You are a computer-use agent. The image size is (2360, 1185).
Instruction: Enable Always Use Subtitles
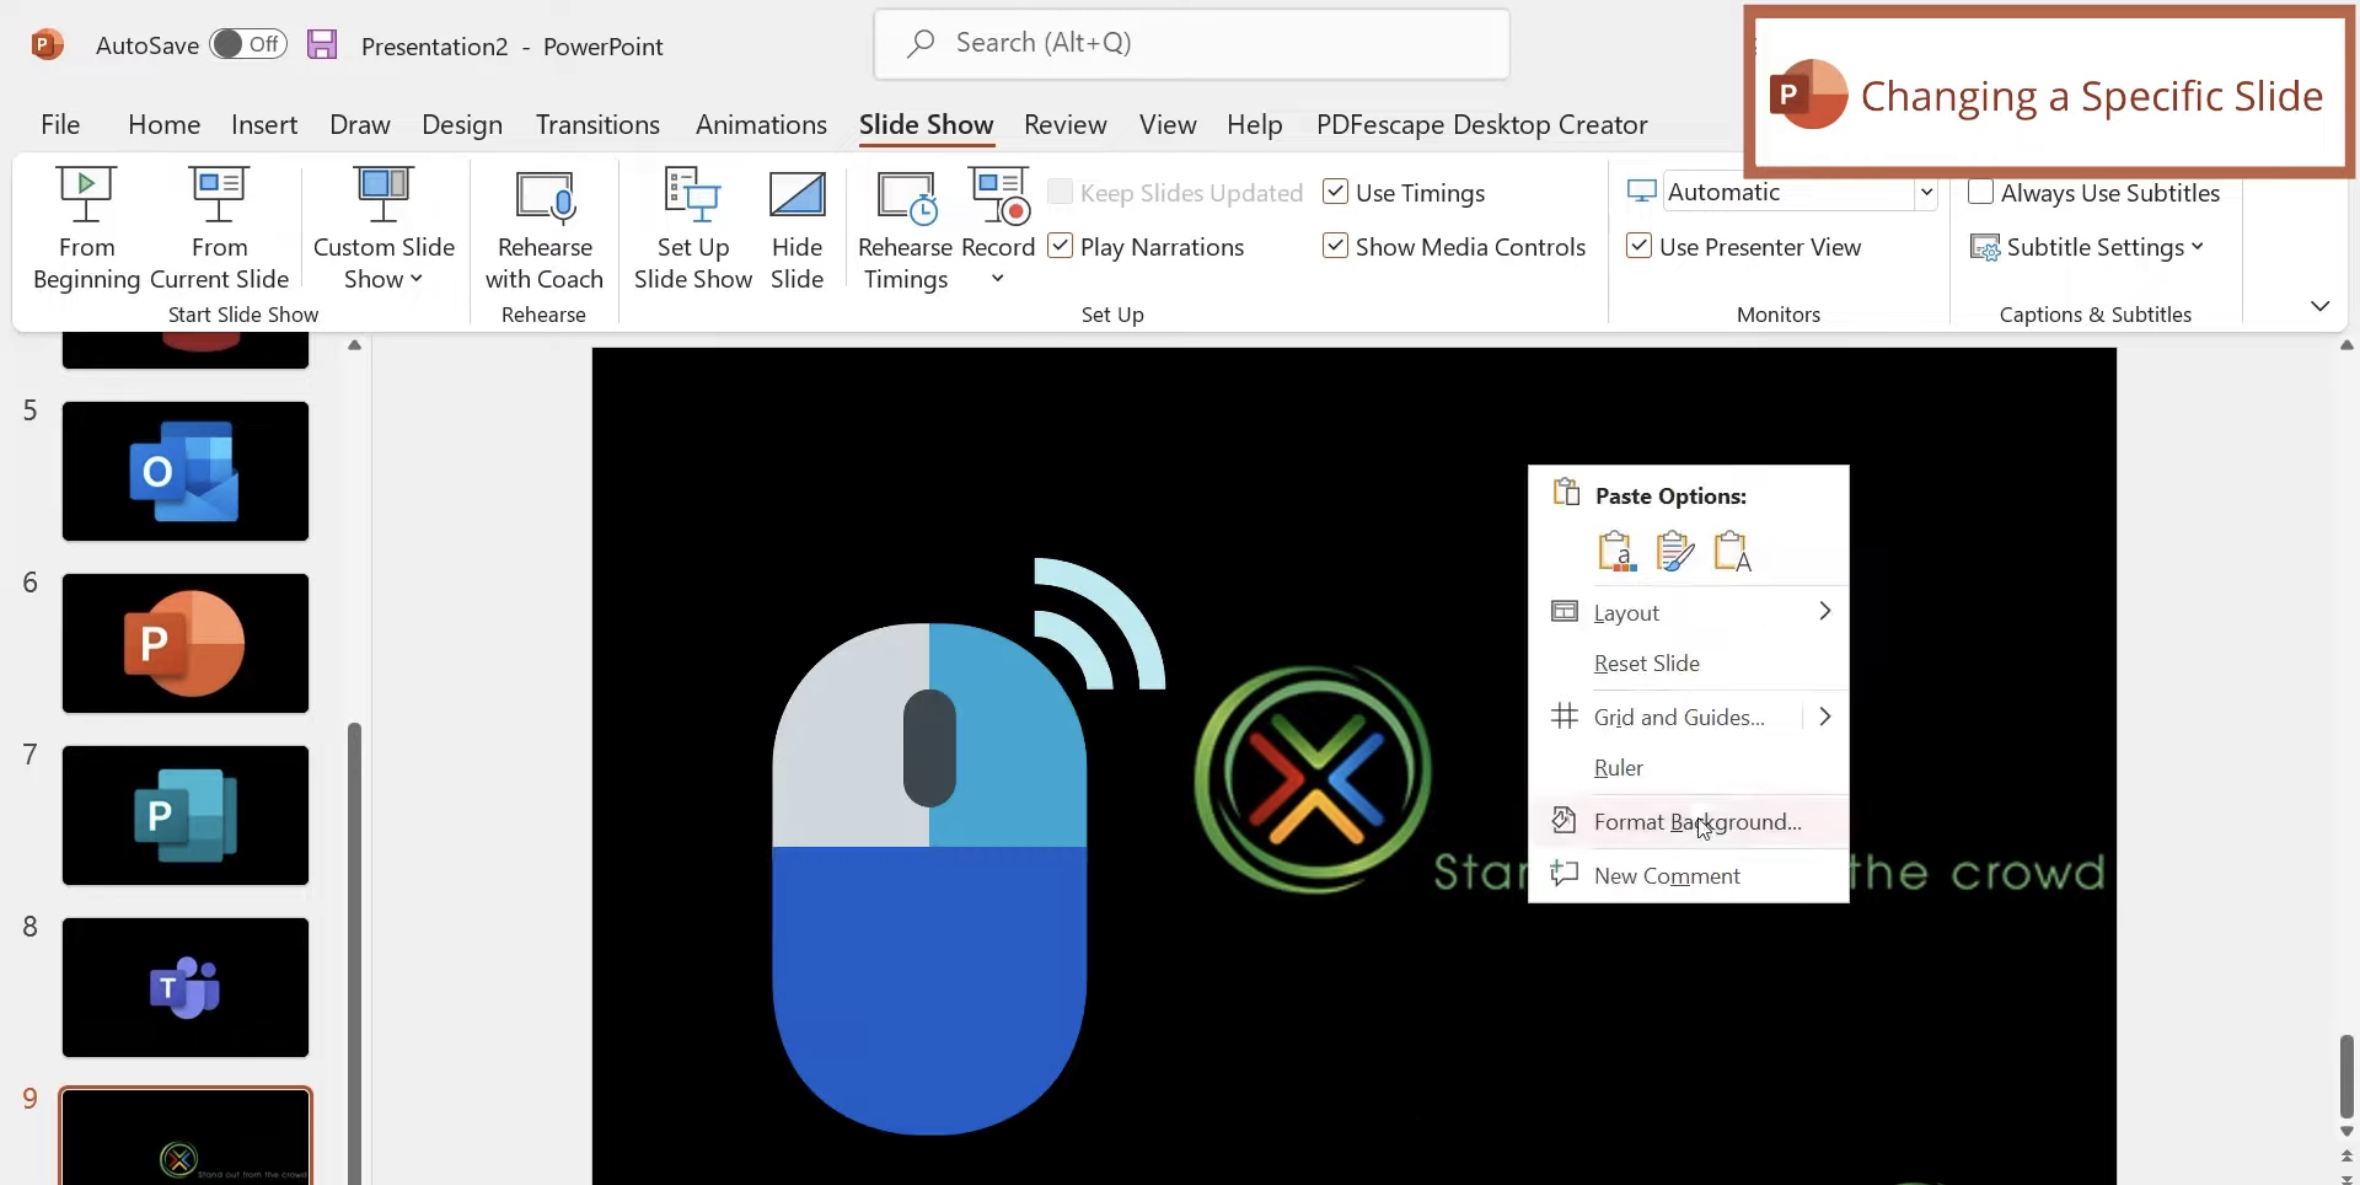pos(1980,192)
